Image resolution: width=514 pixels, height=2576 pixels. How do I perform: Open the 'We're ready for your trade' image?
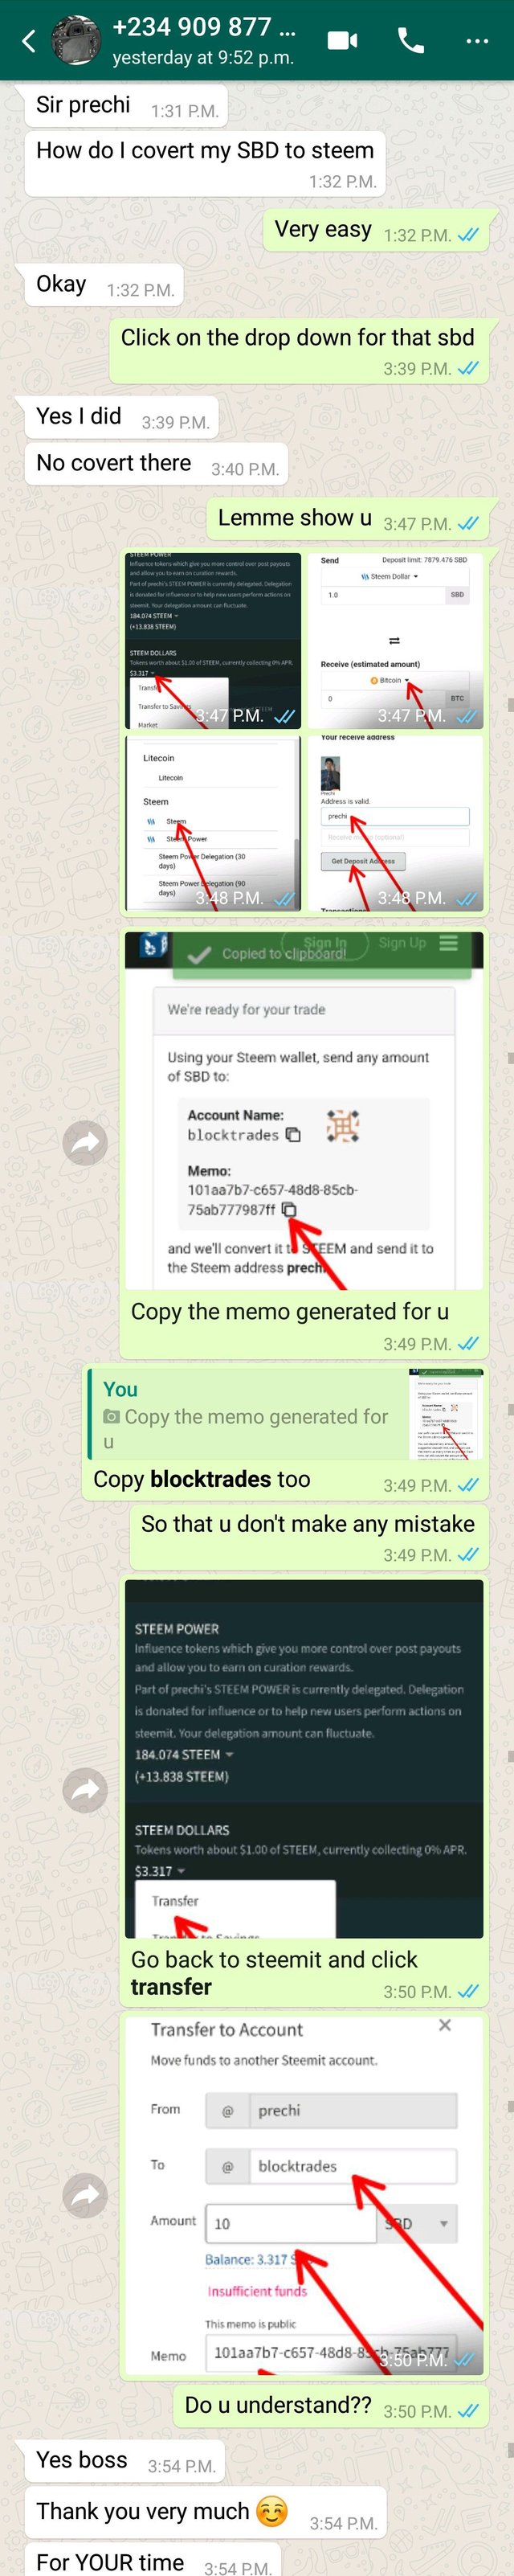304,1110
